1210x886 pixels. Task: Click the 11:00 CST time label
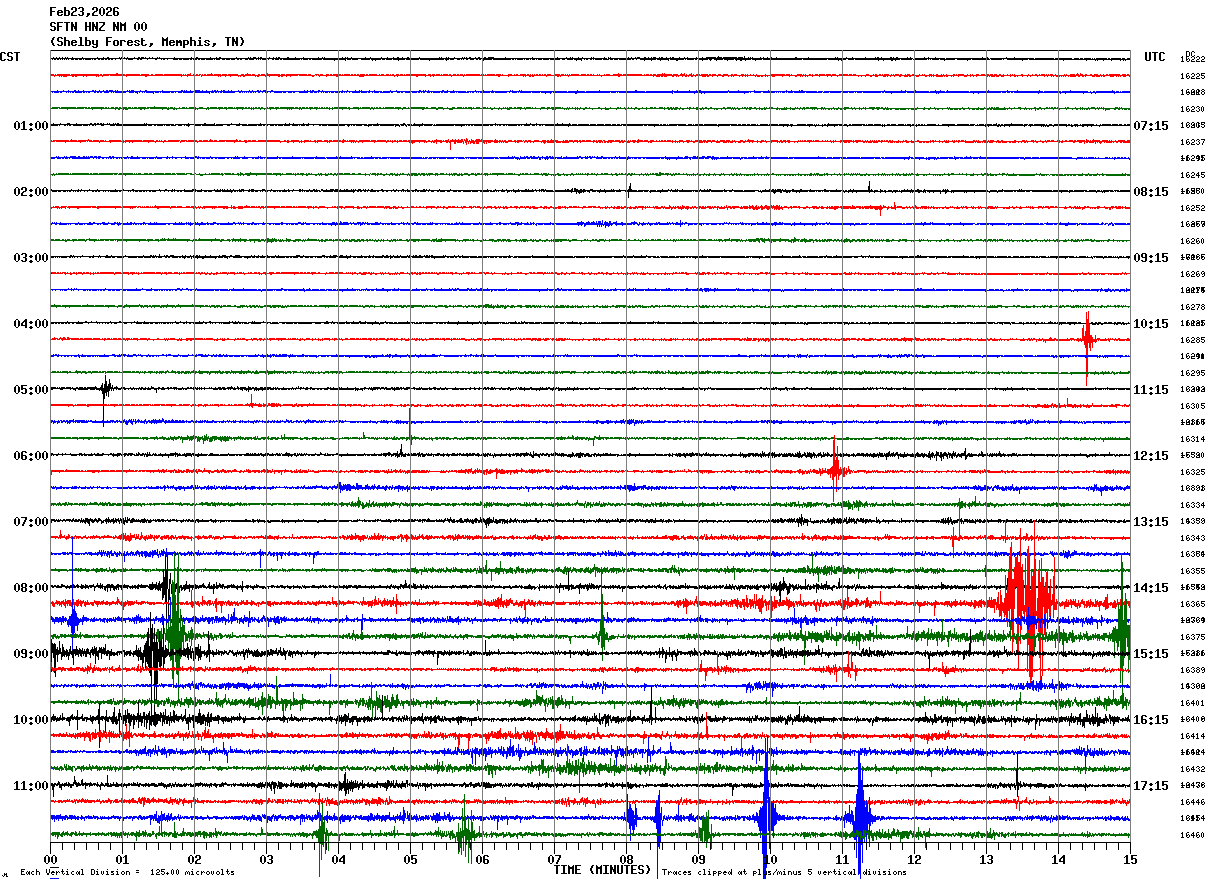(x=31, y=786)
